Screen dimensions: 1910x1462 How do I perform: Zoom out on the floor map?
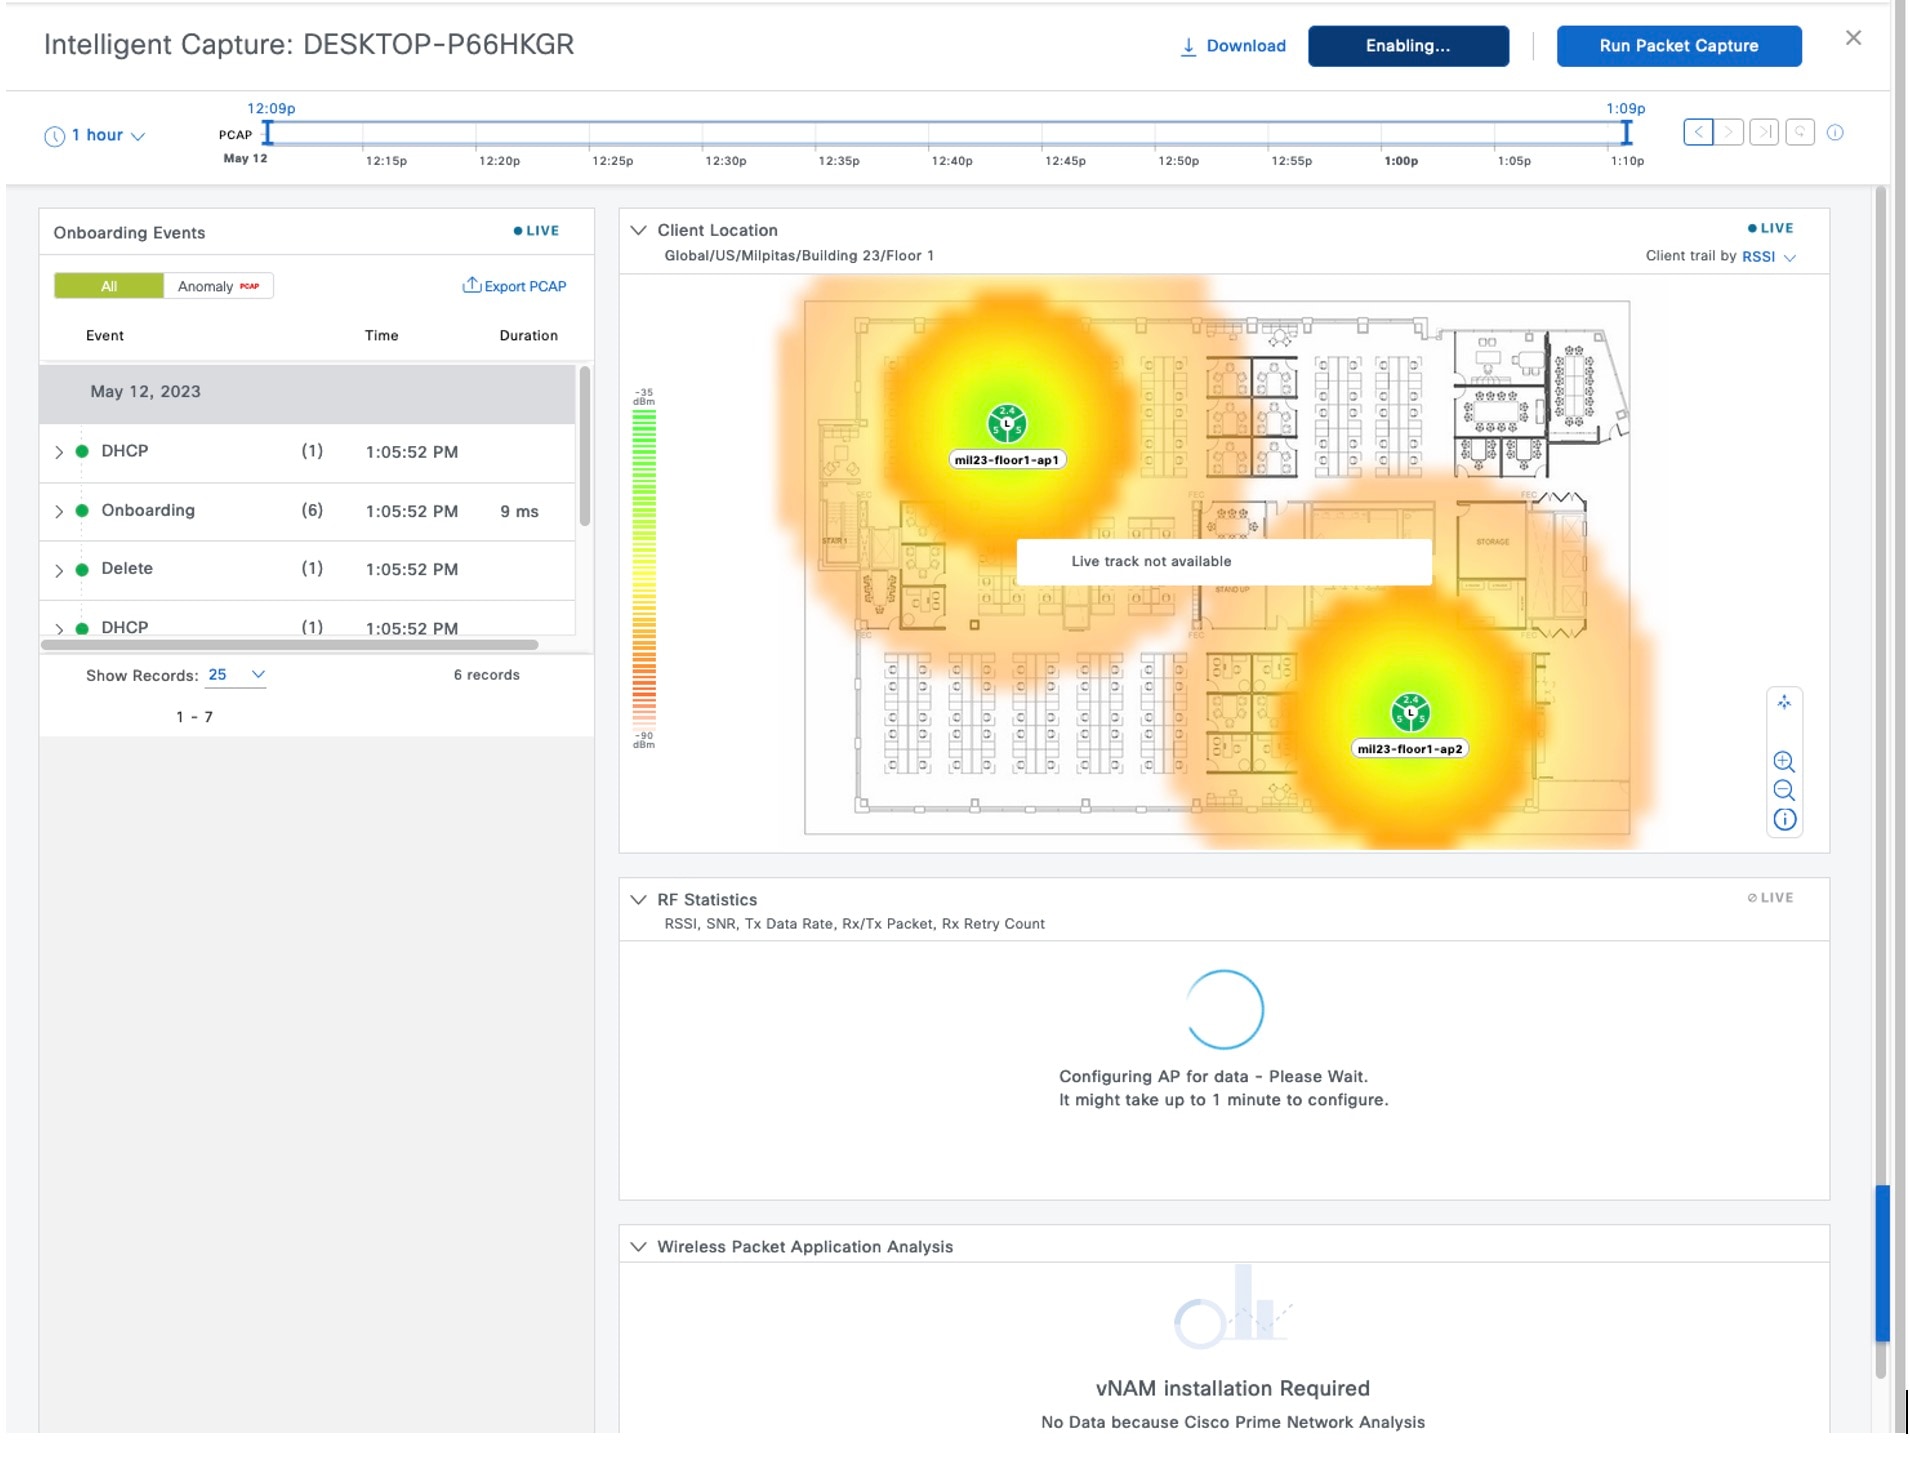[x=1784, y=790]
